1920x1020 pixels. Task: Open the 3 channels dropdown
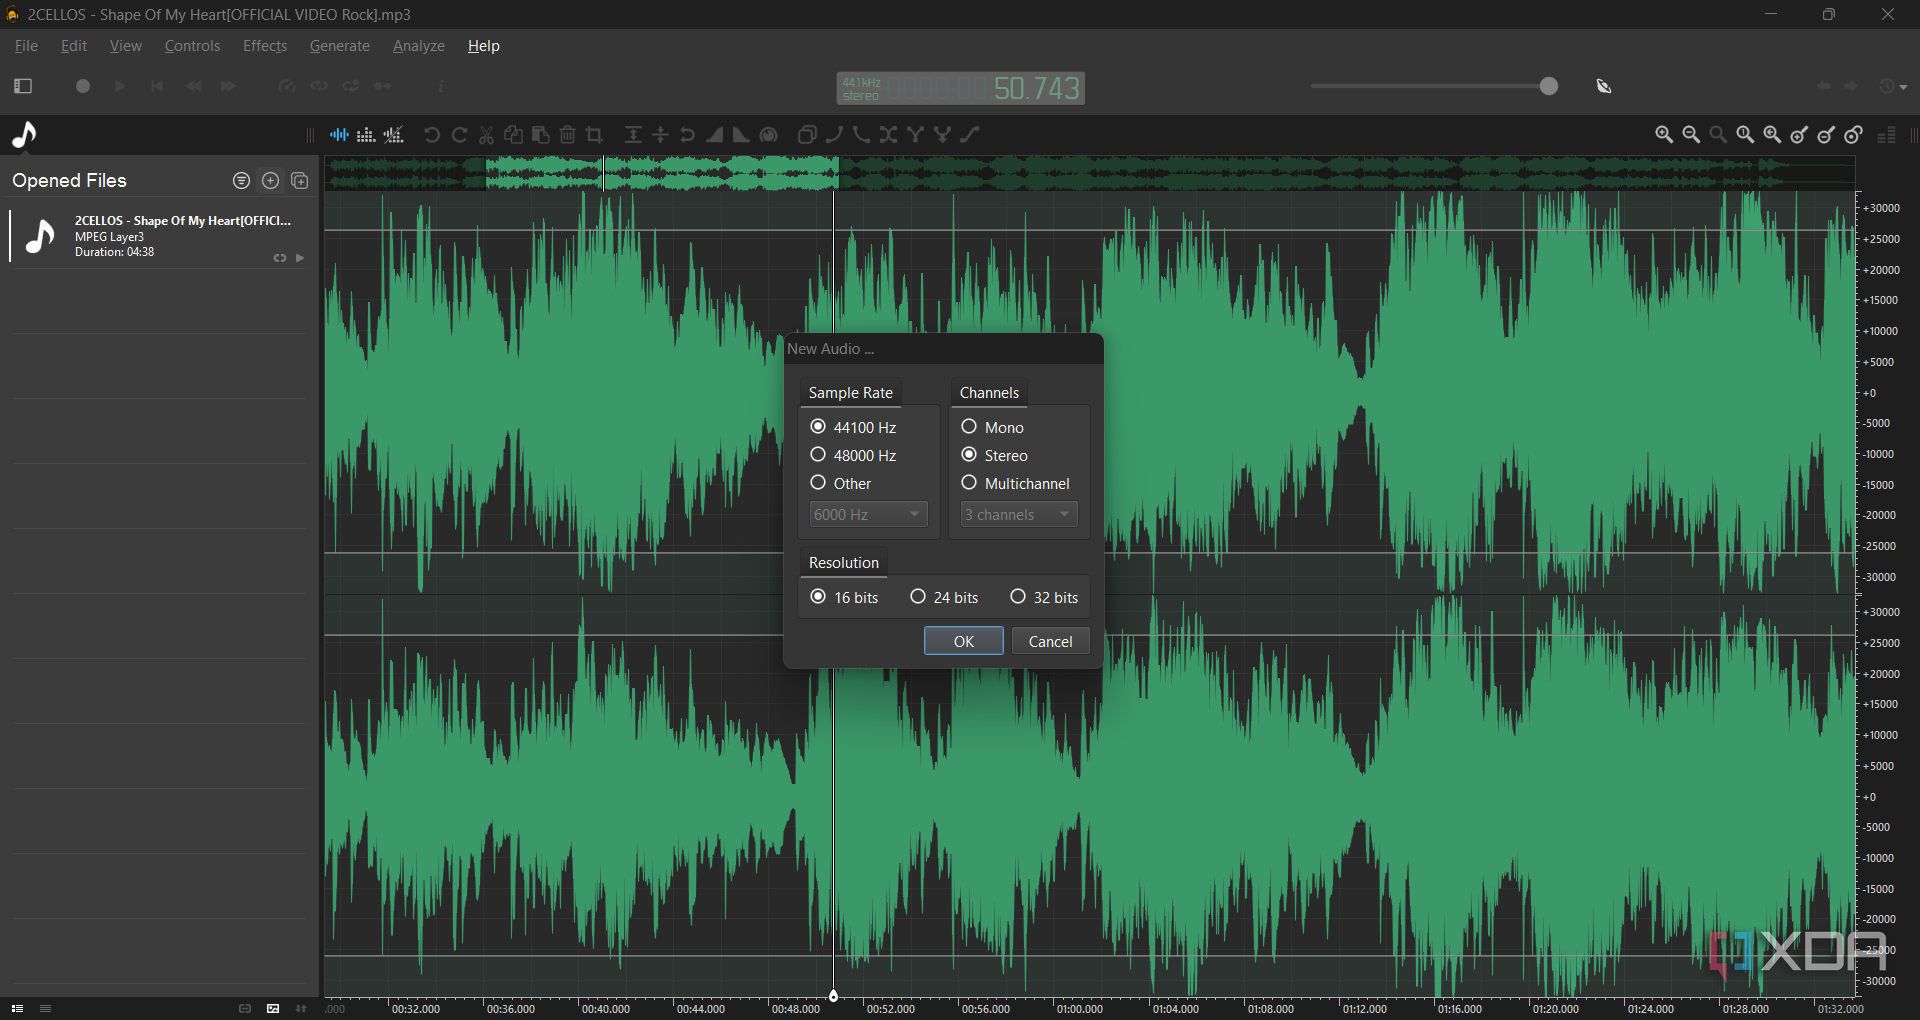tap(1019, 514)
